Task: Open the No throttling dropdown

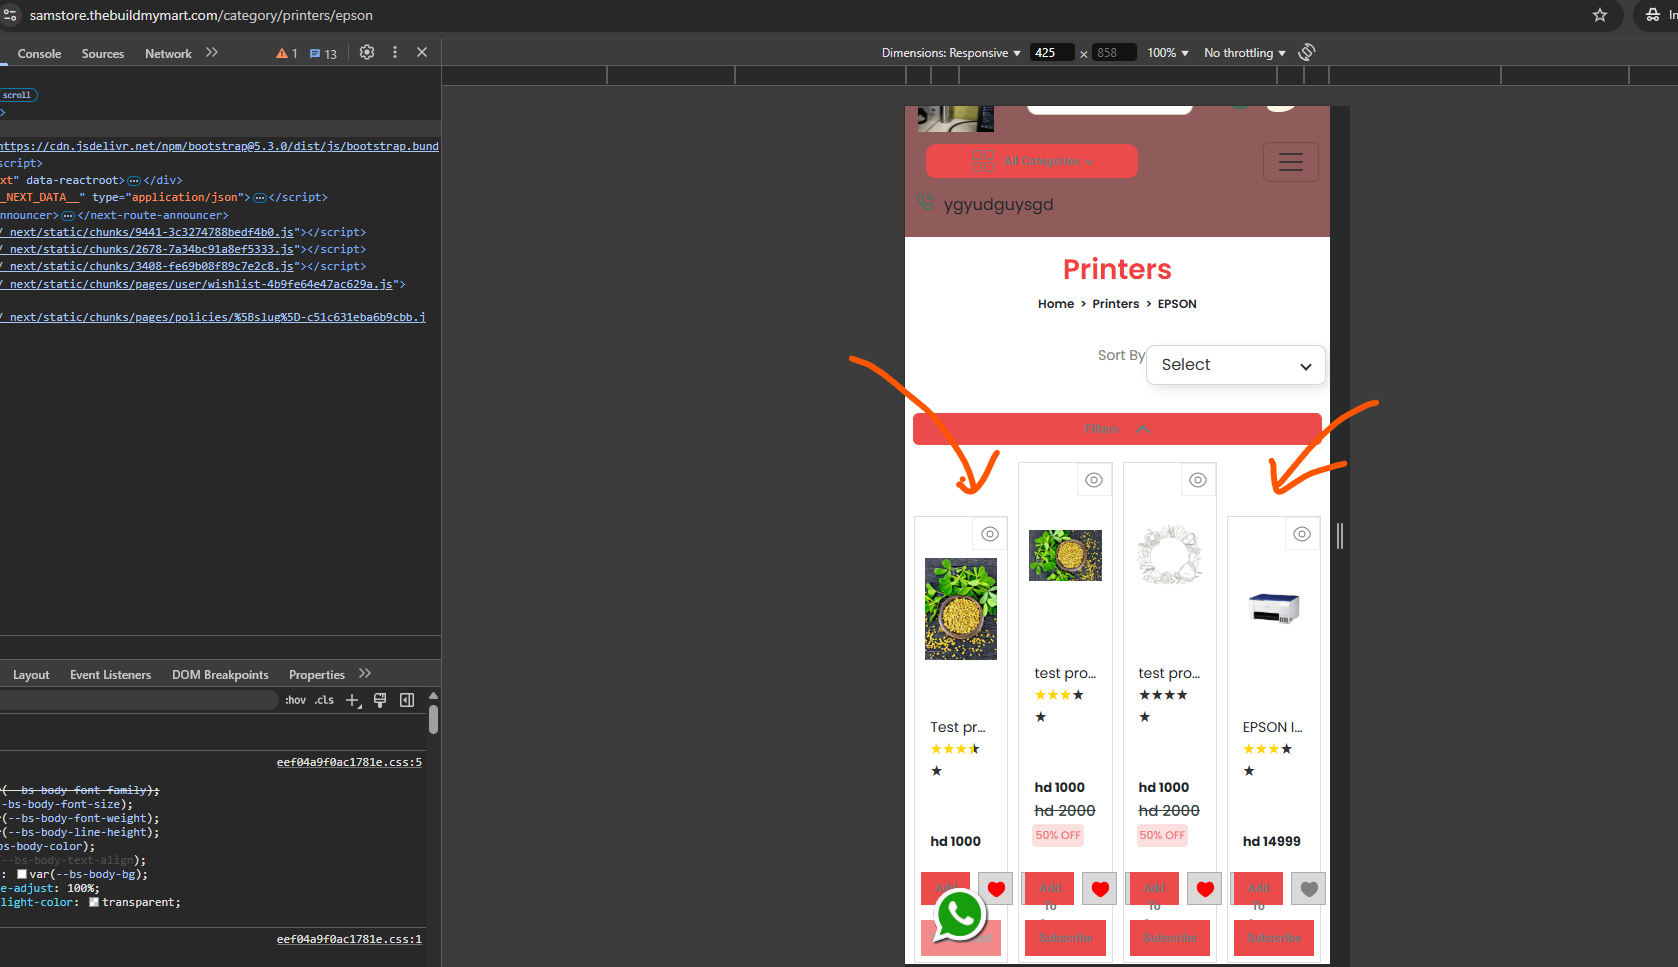Action: (1245, 53)
